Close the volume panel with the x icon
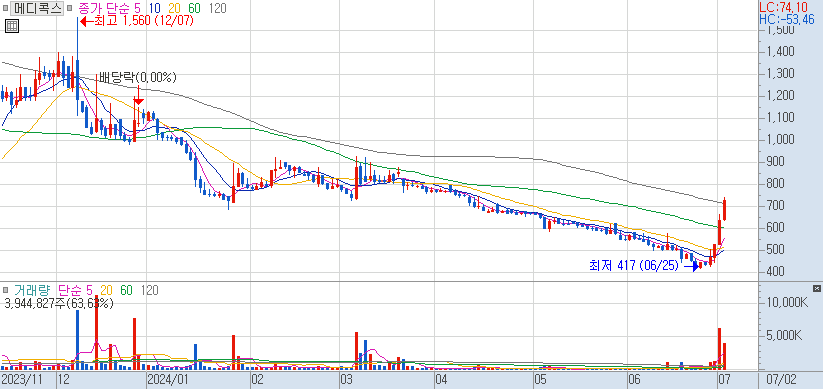Screen dimensions: 823x389 [x=816, y=289]
